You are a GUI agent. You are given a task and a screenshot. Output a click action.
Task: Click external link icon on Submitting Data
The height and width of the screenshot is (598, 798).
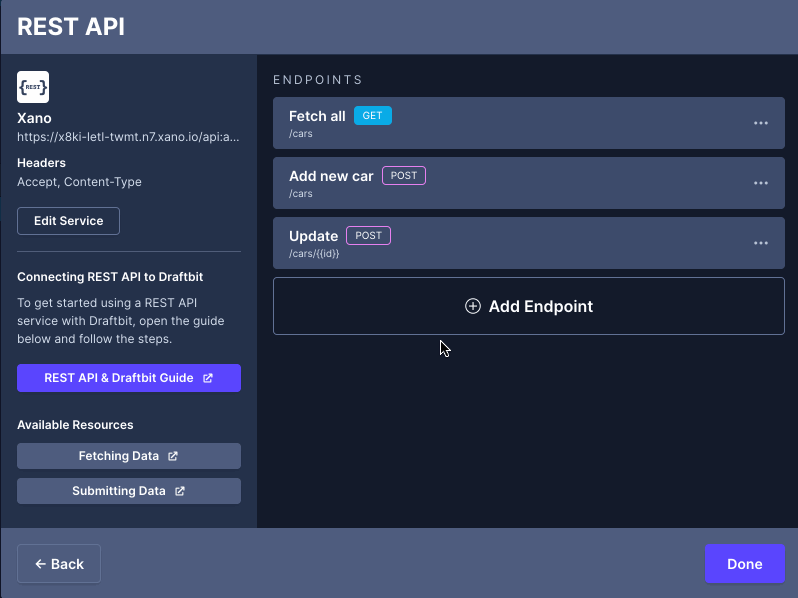tap(180, 491)
